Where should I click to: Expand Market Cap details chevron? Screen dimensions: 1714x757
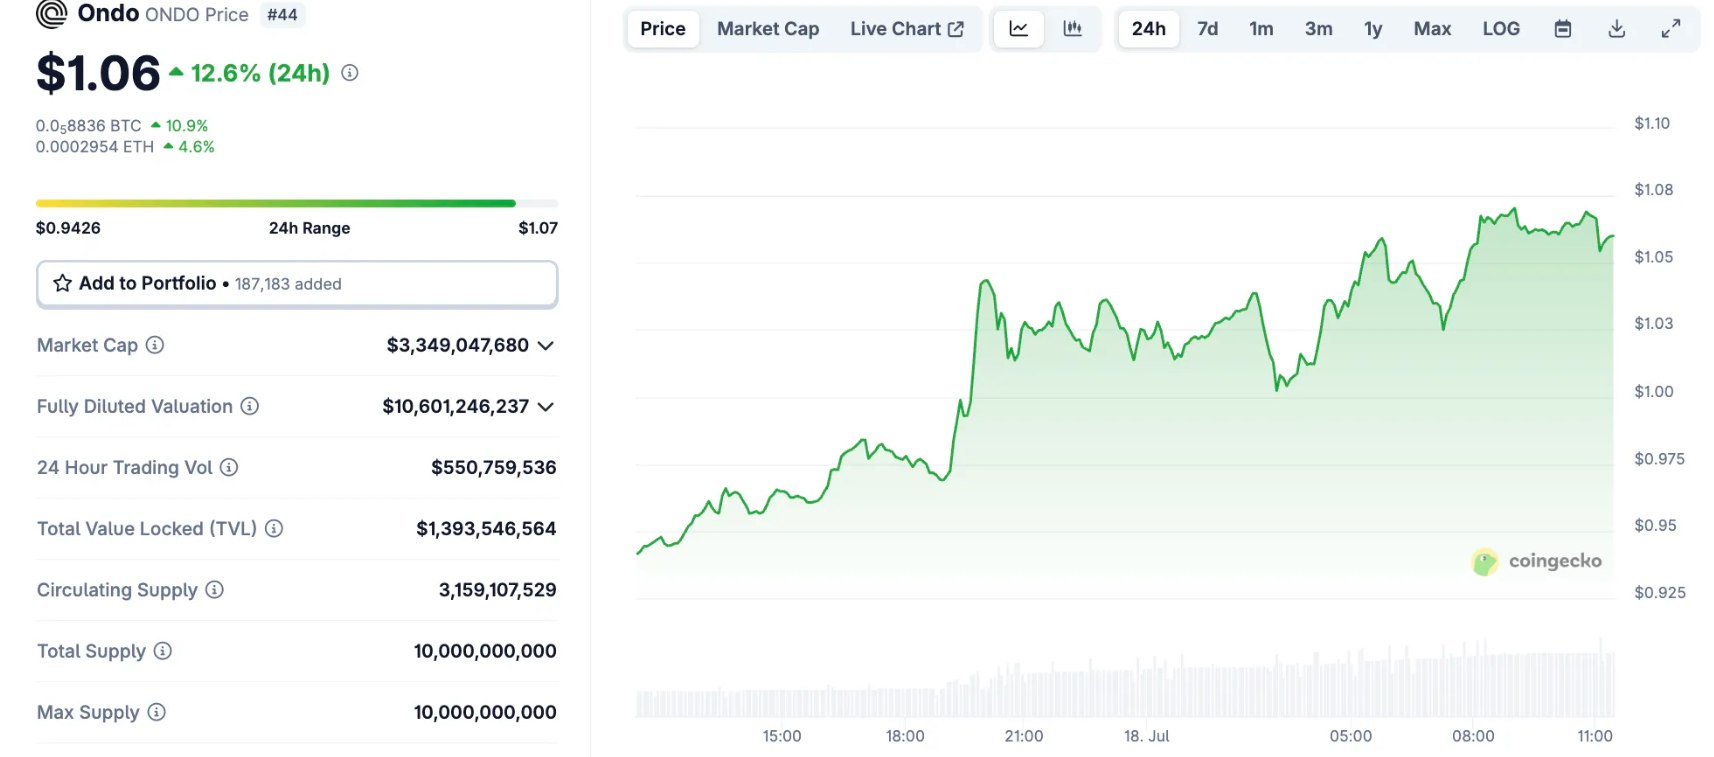click(x=546, y=346)
